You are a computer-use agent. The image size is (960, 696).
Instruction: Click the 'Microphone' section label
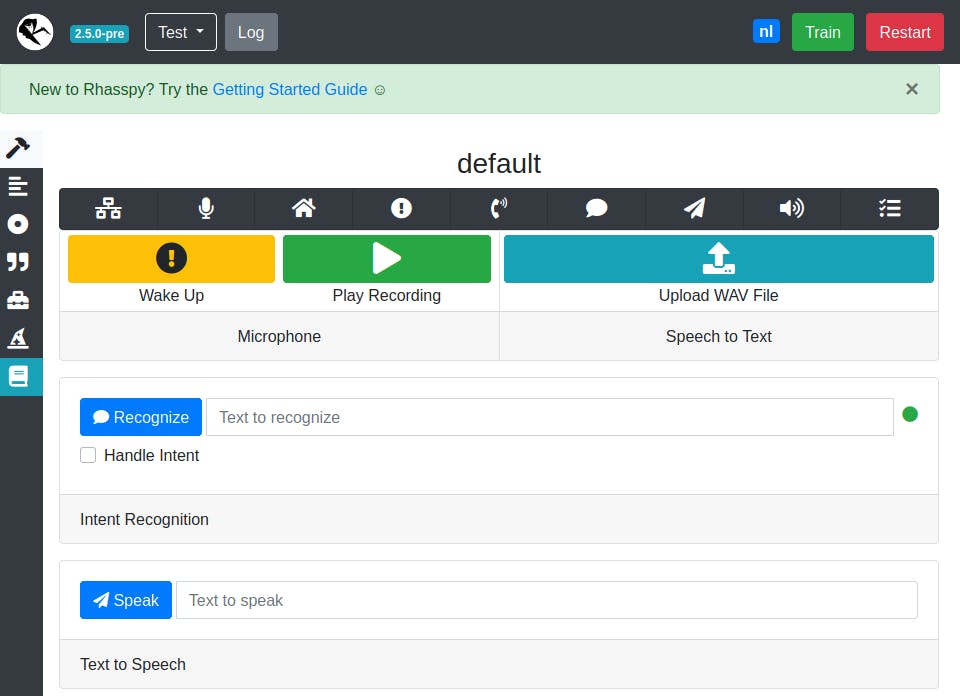click(x=279, y=336)
